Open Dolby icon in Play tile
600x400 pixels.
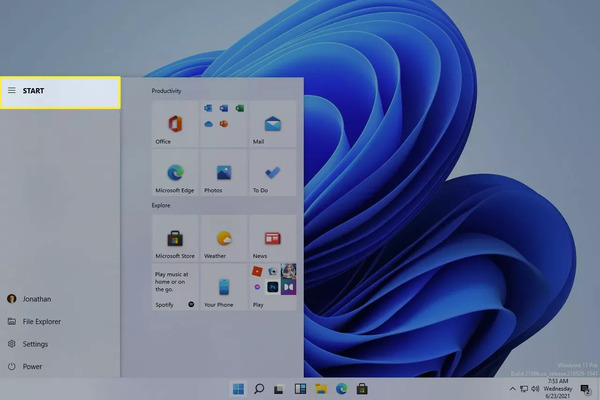coord(289,287)
